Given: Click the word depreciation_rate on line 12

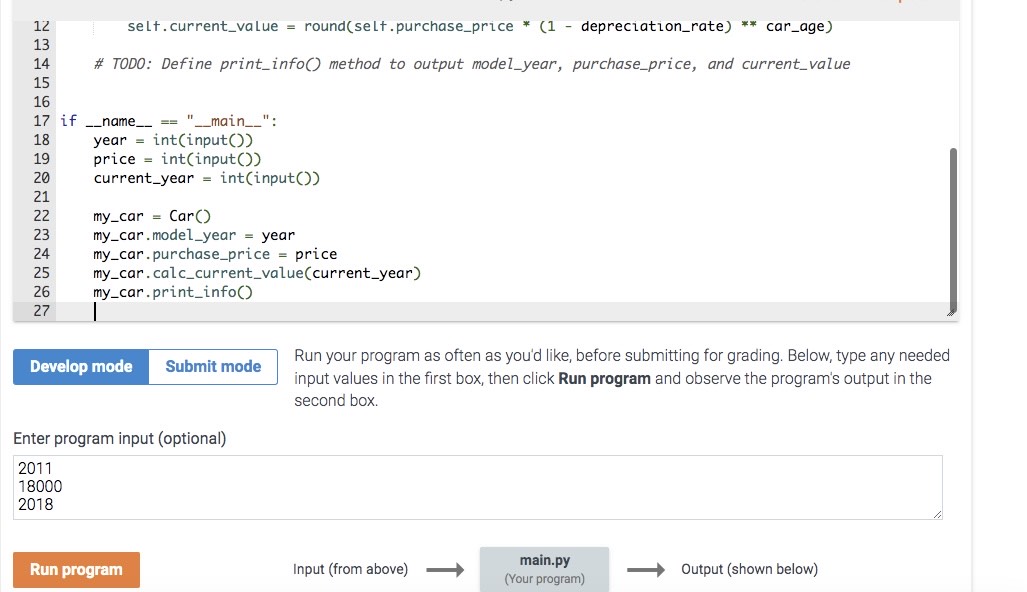Looking at the screenshot, I should coord(653,26).
